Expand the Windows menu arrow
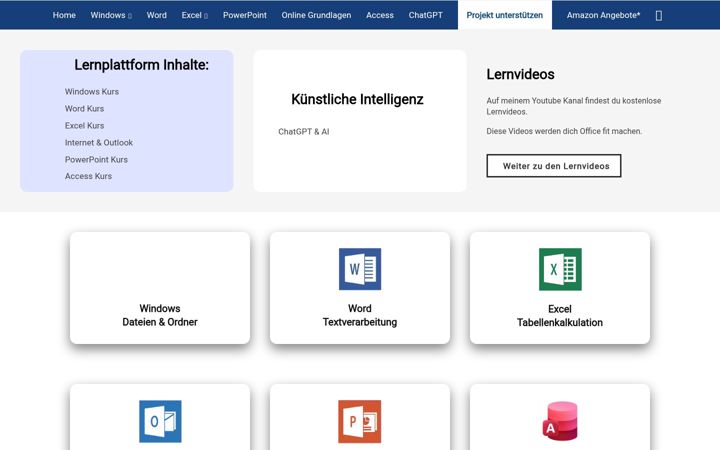Screen dimensions: 720x450 pyautogui.click(x=130, y=16)
